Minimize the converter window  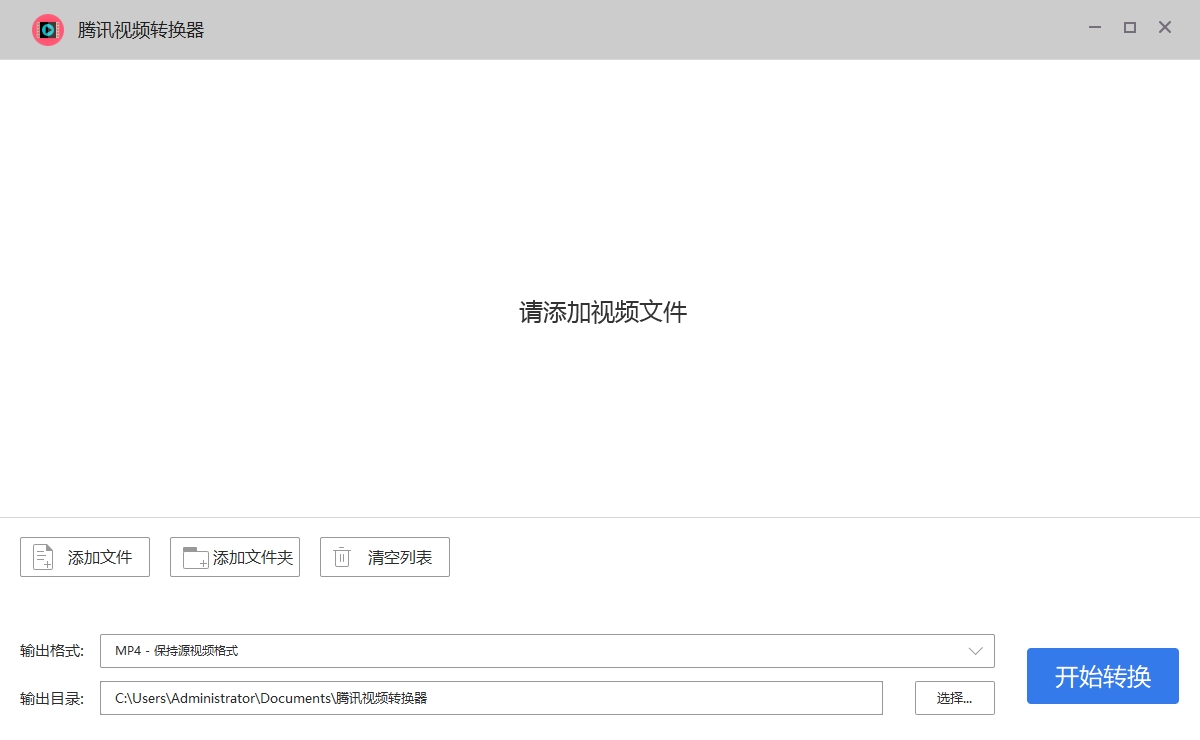(1095, 28)
